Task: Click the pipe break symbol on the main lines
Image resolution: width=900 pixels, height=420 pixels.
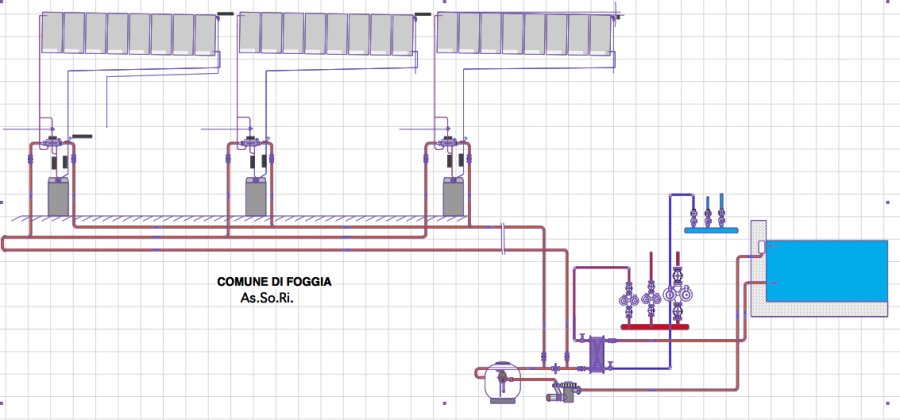Action: [503, 238]
